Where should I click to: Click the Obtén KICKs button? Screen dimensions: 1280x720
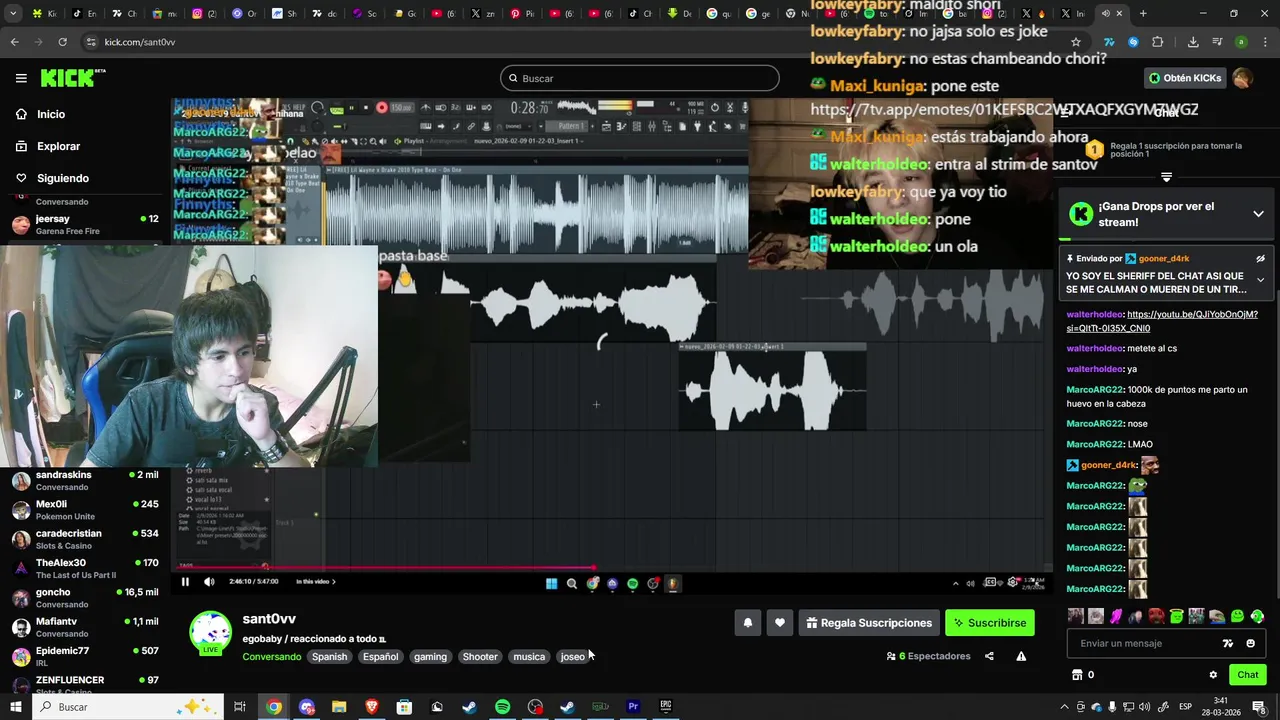[x=1185, y=78]
